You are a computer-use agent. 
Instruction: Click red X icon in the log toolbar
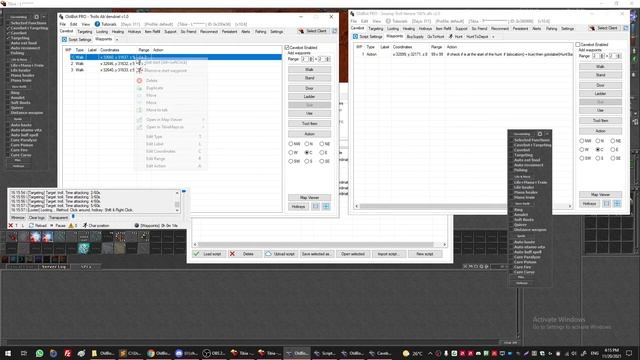pyautogui.click(x=11, y=225)
